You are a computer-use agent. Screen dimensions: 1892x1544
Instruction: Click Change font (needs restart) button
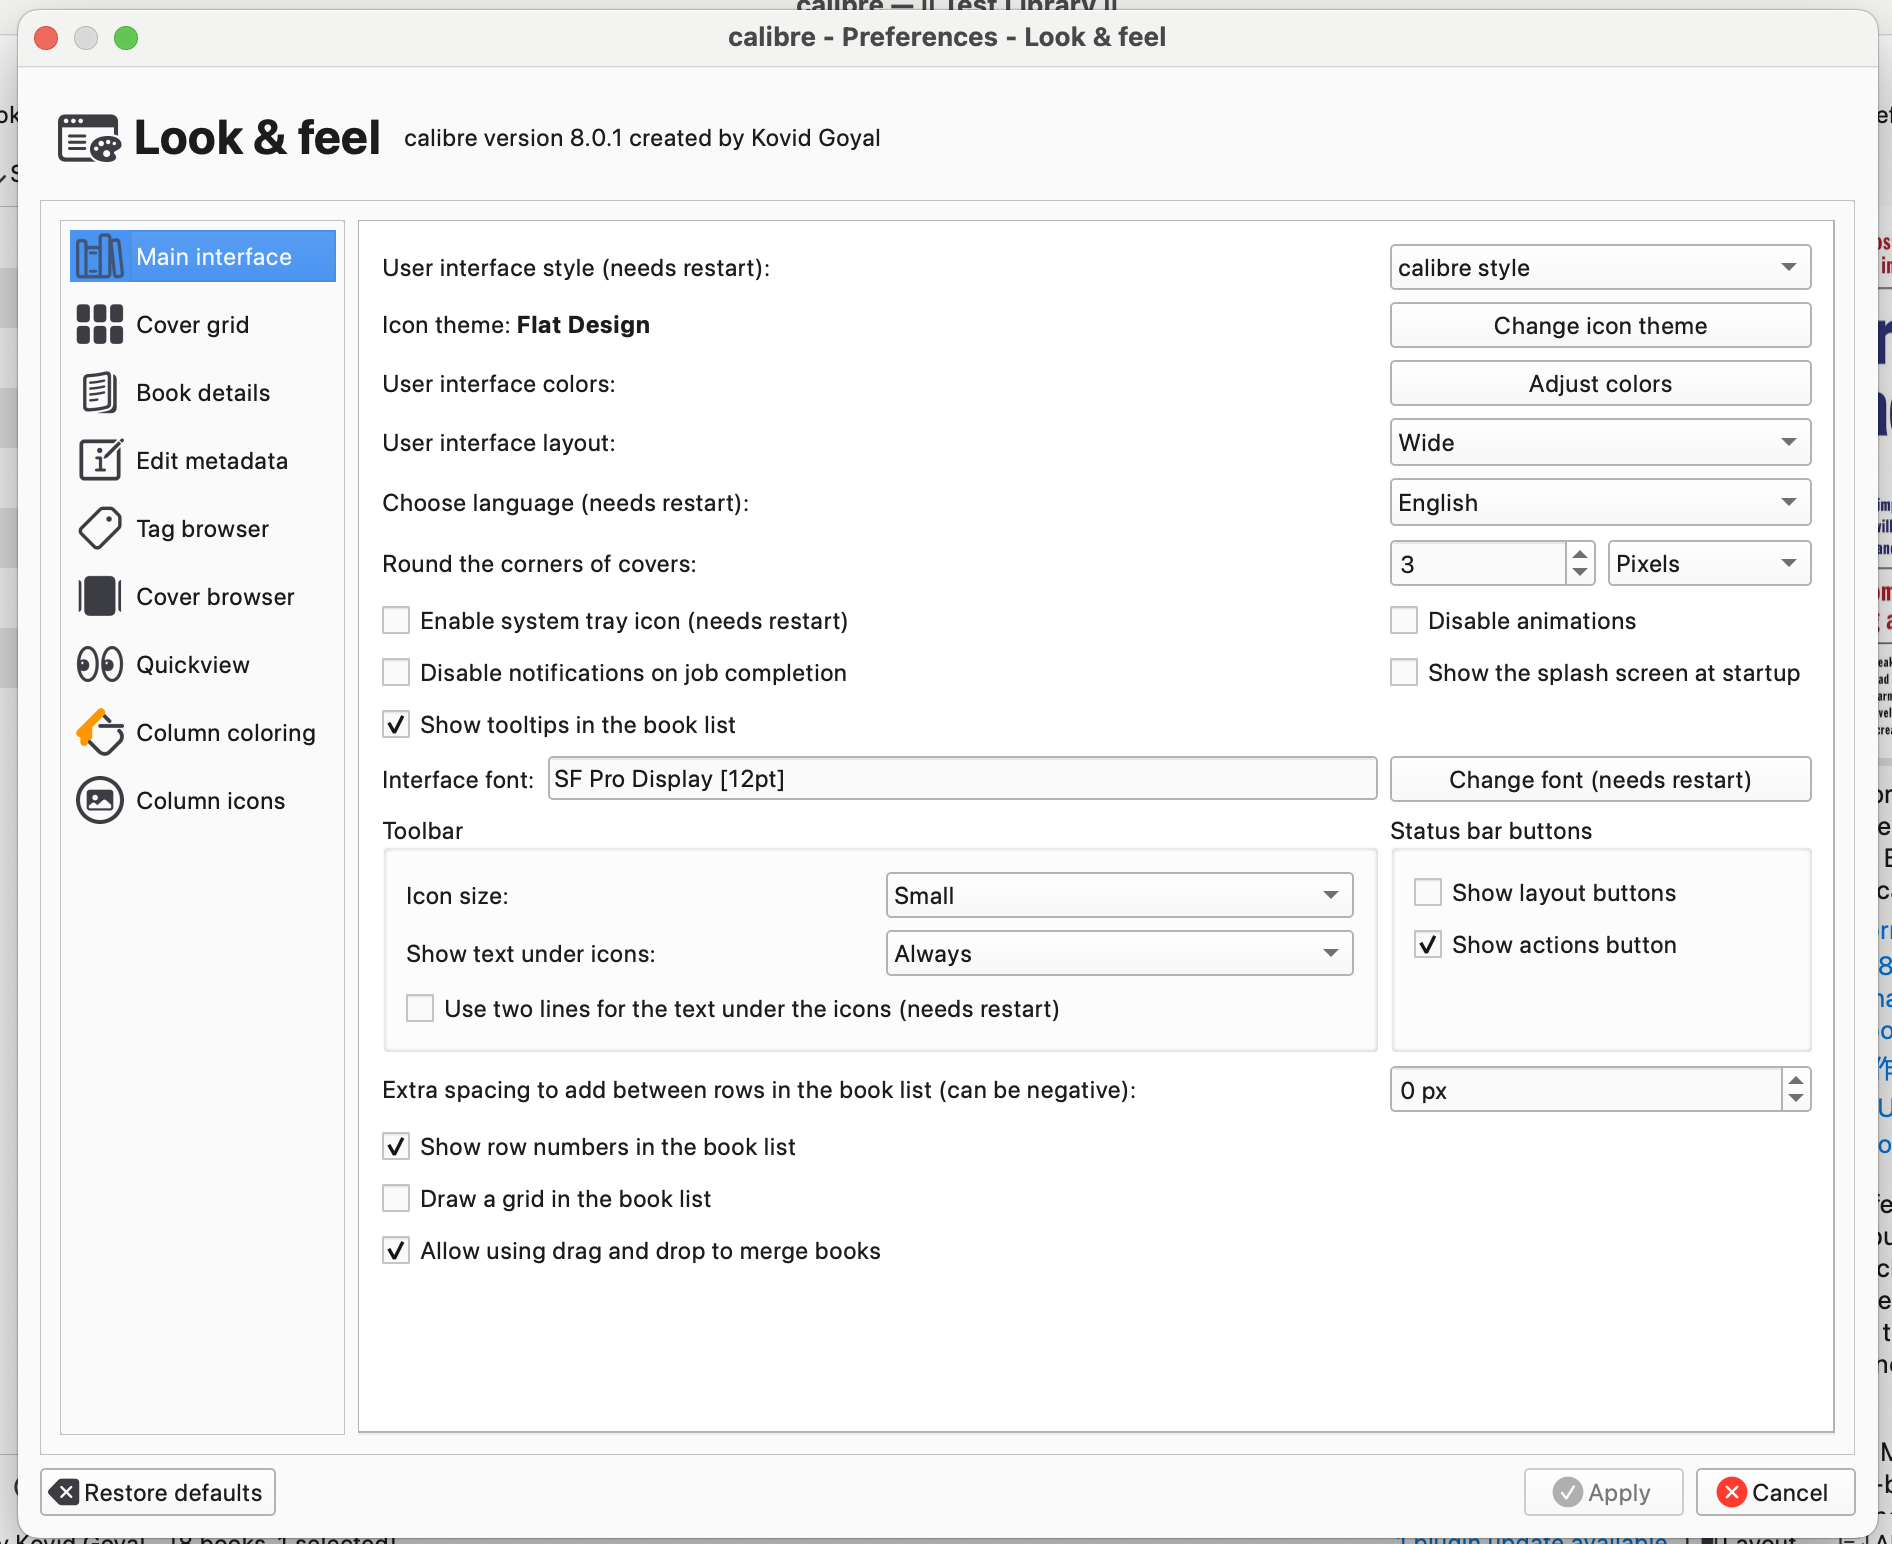pos(1600,780)
